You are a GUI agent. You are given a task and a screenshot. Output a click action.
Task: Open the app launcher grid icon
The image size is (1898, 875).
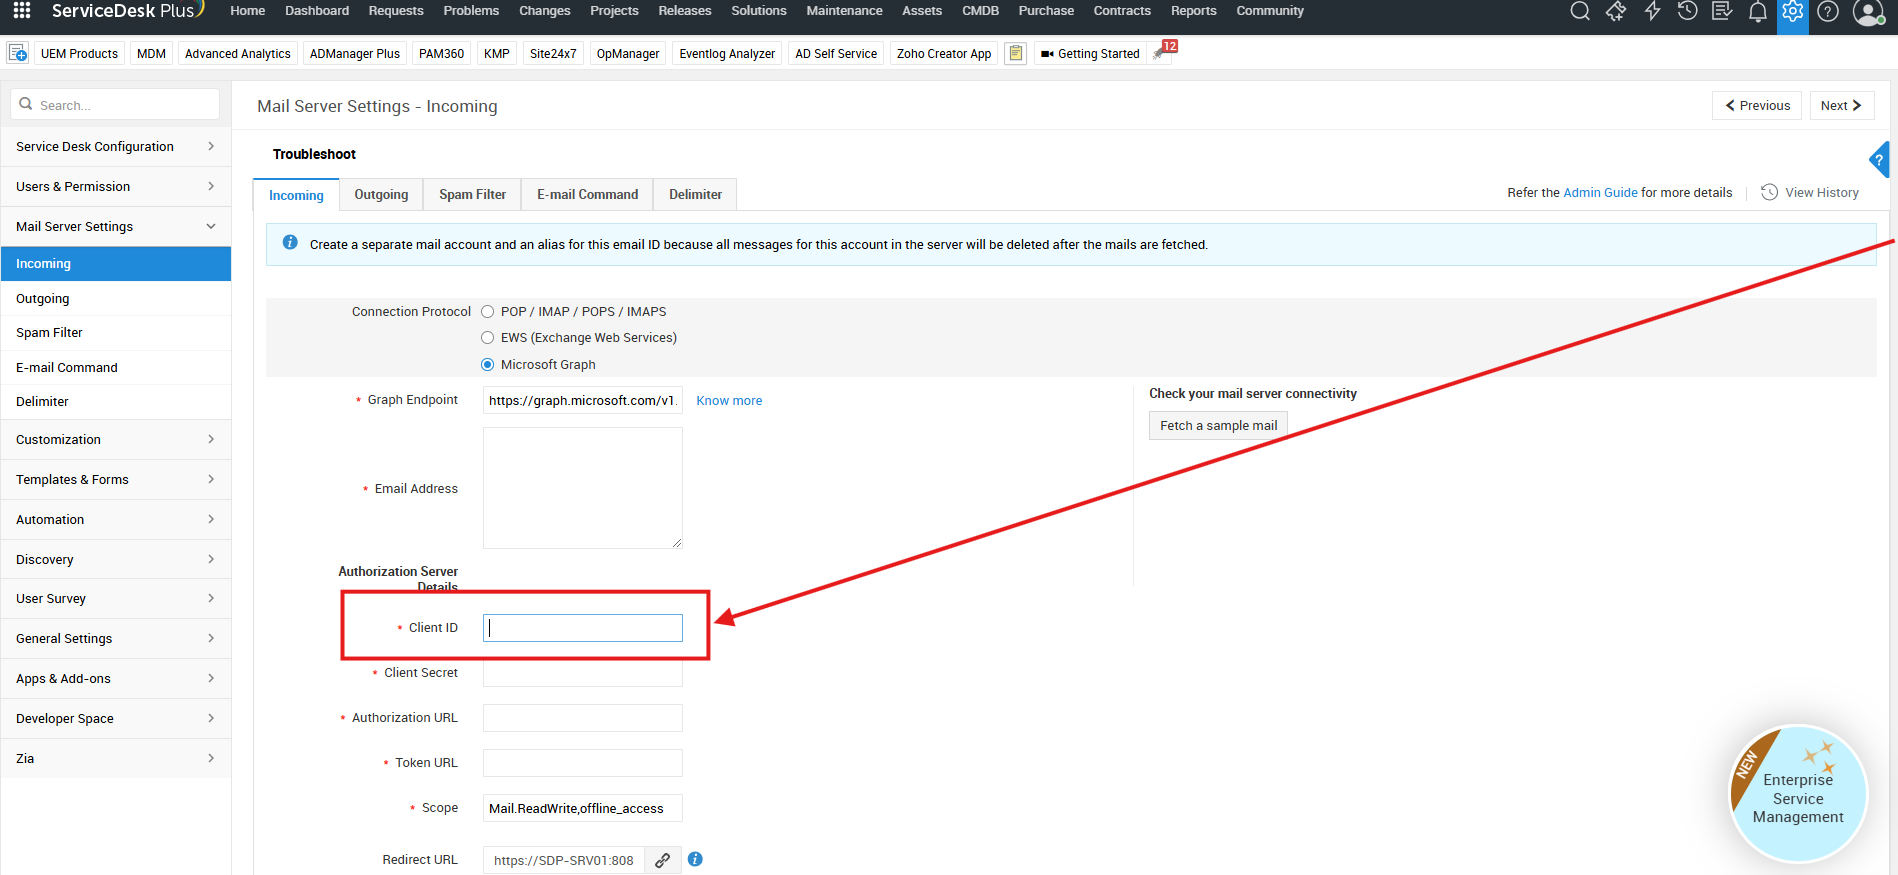(x=22, y=11)
